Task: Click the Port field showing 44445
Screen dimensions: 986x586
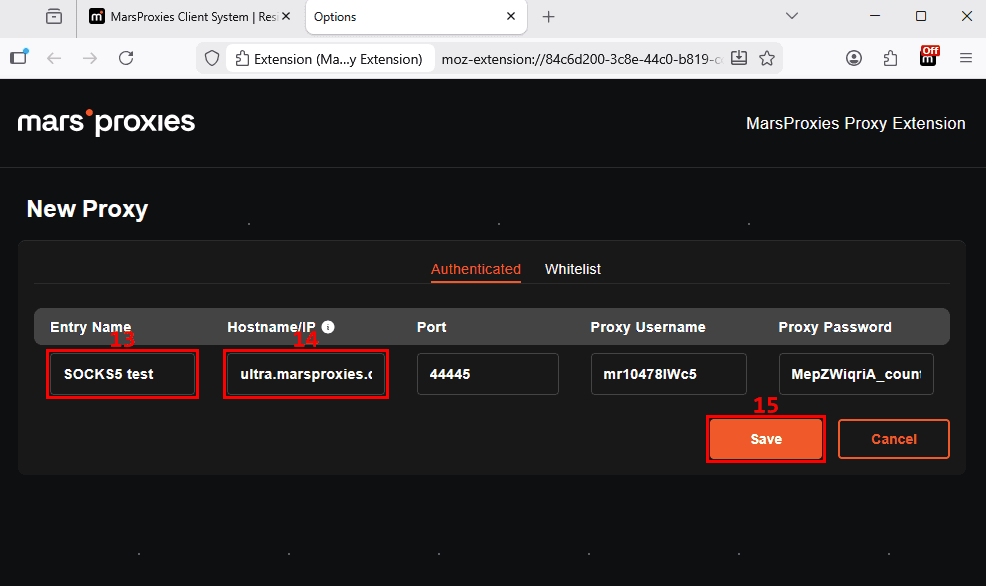Action: coord(487,374)
